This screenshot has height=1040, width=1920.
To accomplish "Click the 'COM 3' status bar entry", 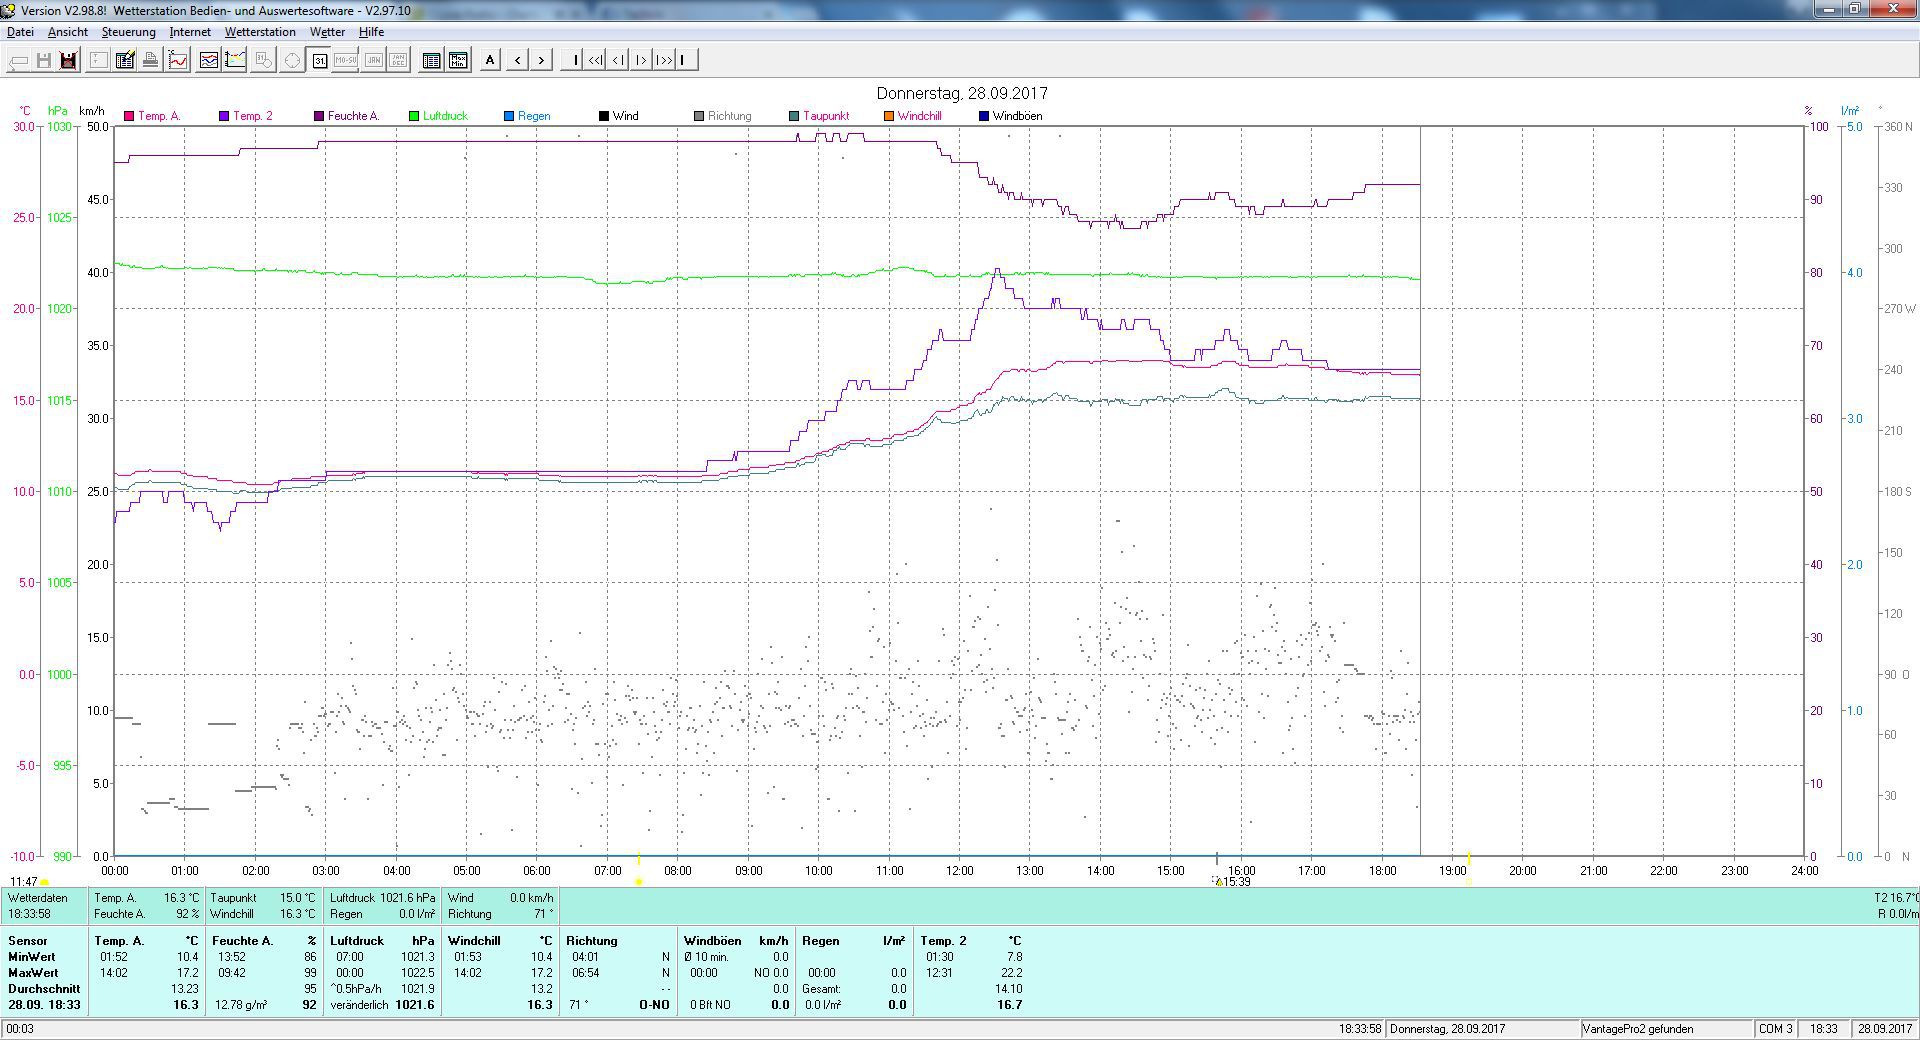I will (1776, 1029).
